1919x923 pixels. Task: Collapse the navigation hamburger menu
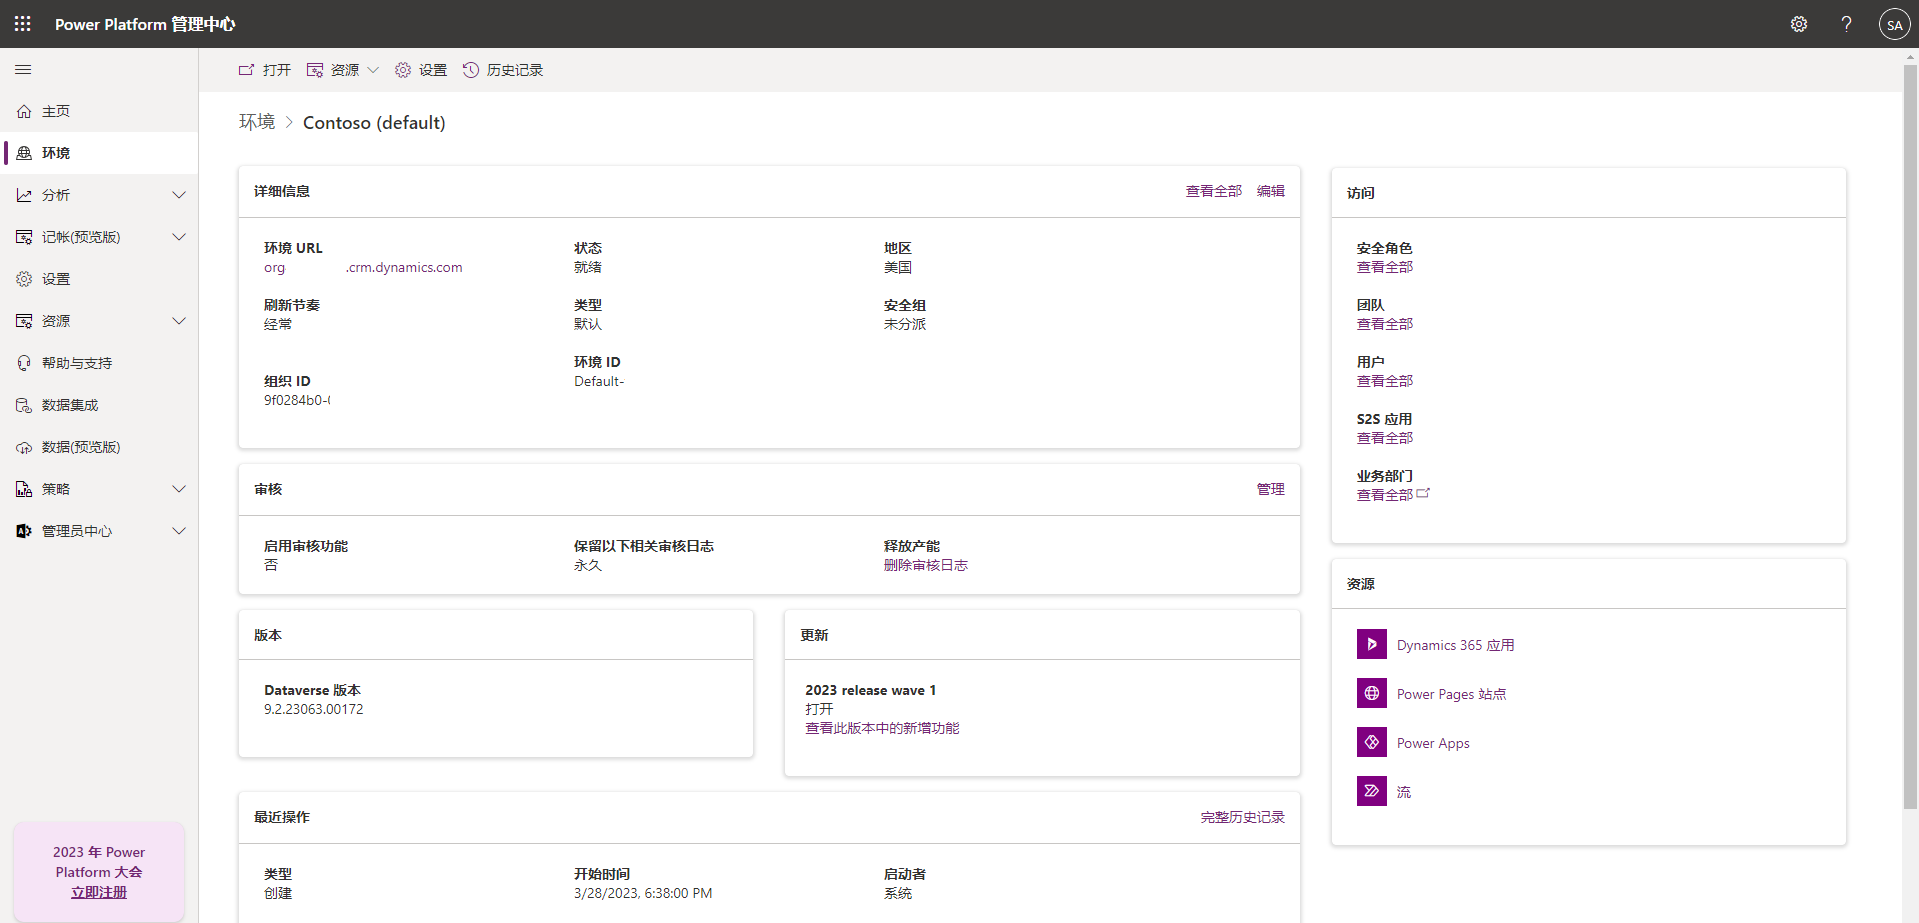pyautogui.click(x=23, y=70)
